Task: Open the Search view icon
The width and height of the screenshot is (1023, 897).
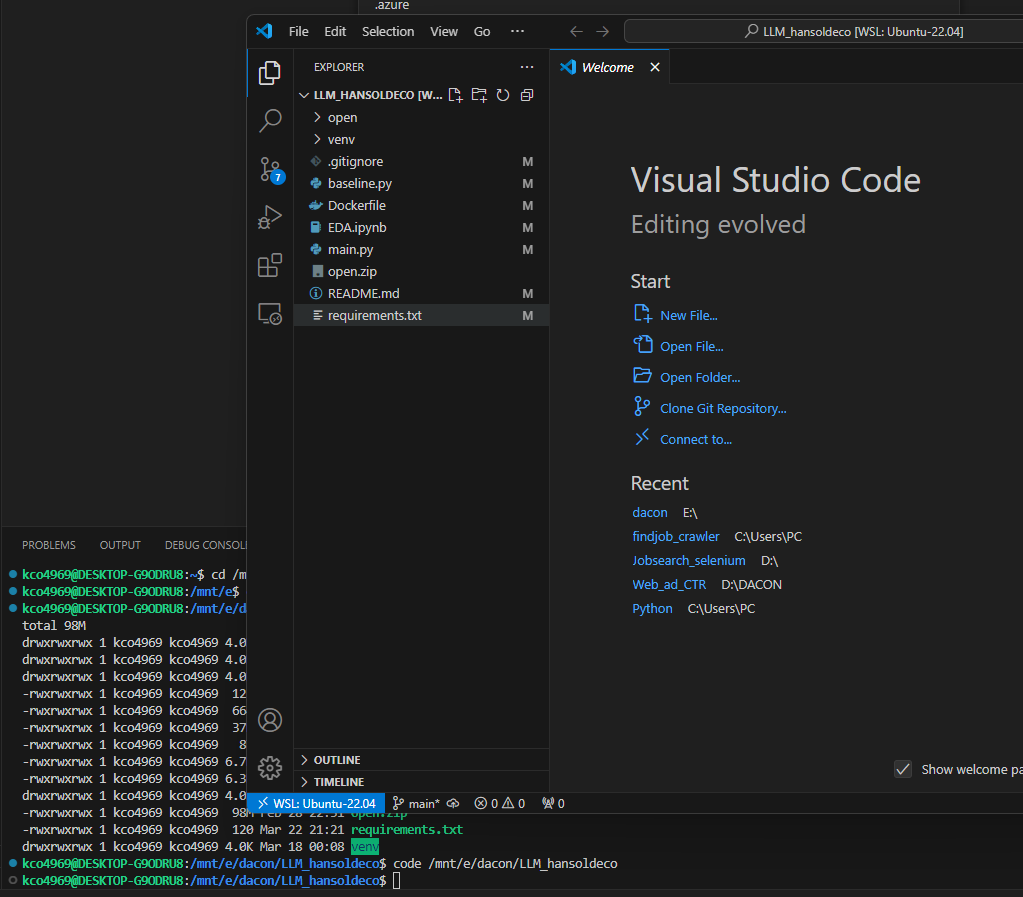Action: point(269,121)
